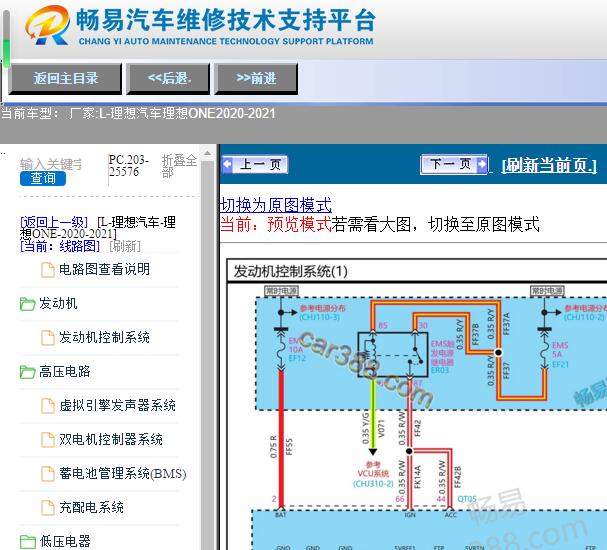
Task: Click 折叠全部 to collapse all
Action: 179,166
